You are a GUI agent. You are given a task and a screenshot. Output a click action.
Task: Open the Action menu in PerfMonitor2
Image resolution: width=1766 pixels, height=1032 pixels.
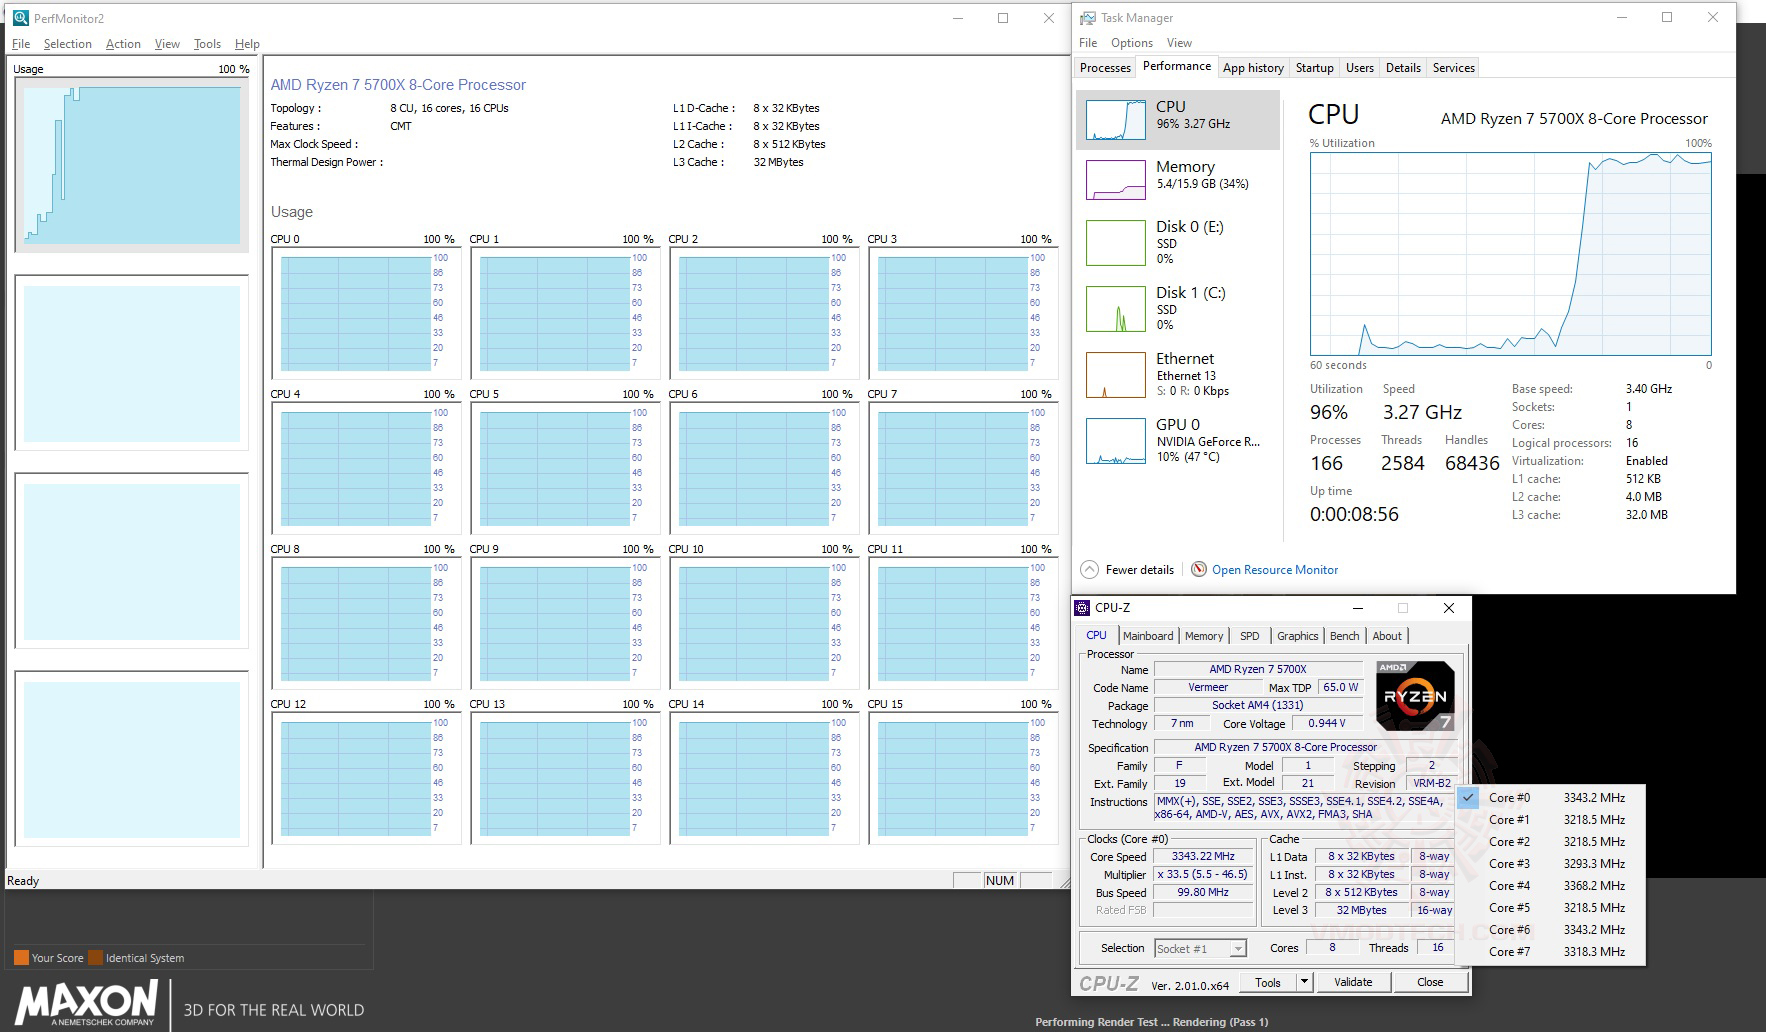click(x=123, y=44)
